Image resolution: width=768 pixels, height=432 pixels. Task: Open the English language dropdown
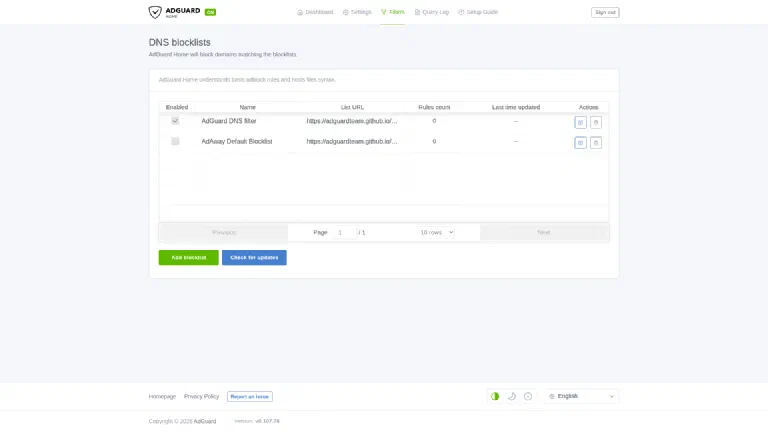(x=581, y=396)
